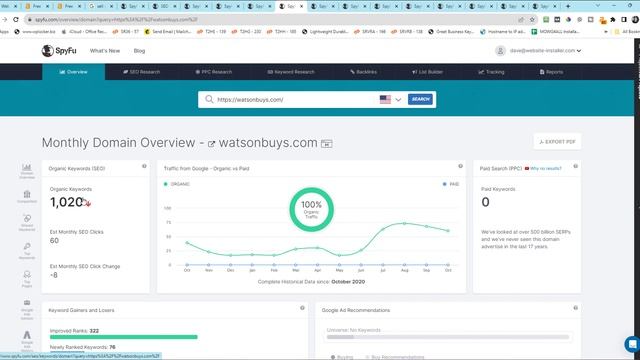Click the share icon in address bar
Screen dimensions: 640x360
coord(521,19)
